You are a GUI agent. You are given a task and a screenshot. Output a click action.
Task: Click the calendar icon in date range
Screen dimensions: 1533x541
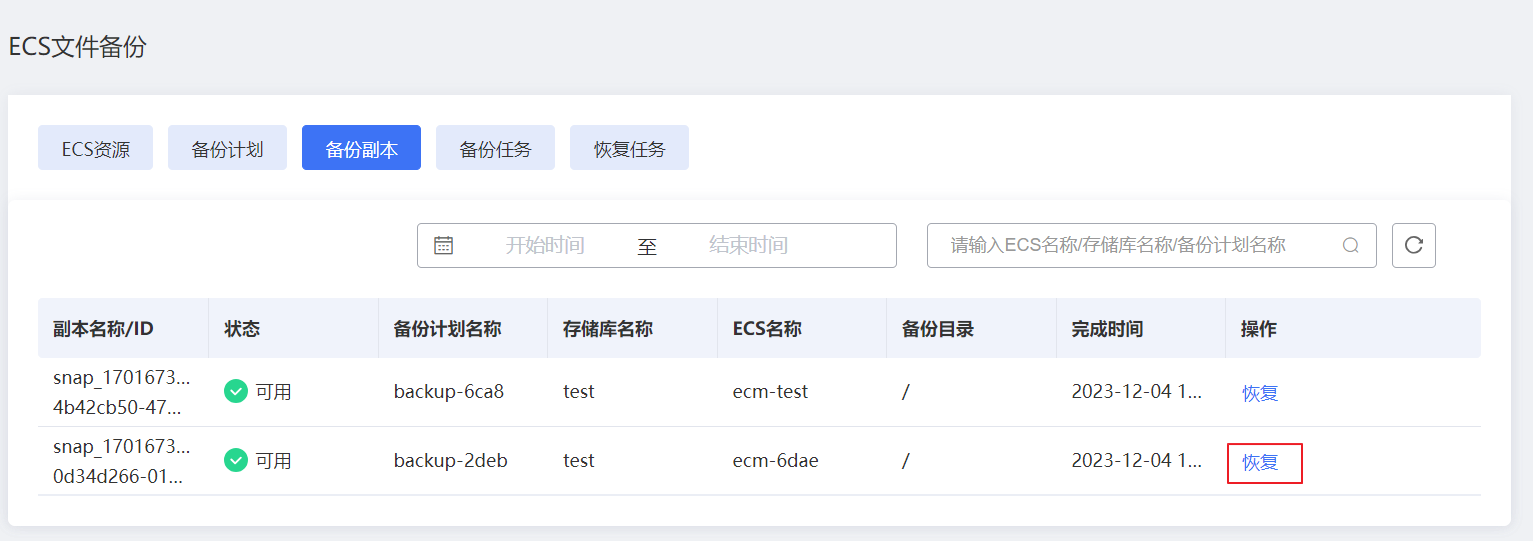coord(443,245)
